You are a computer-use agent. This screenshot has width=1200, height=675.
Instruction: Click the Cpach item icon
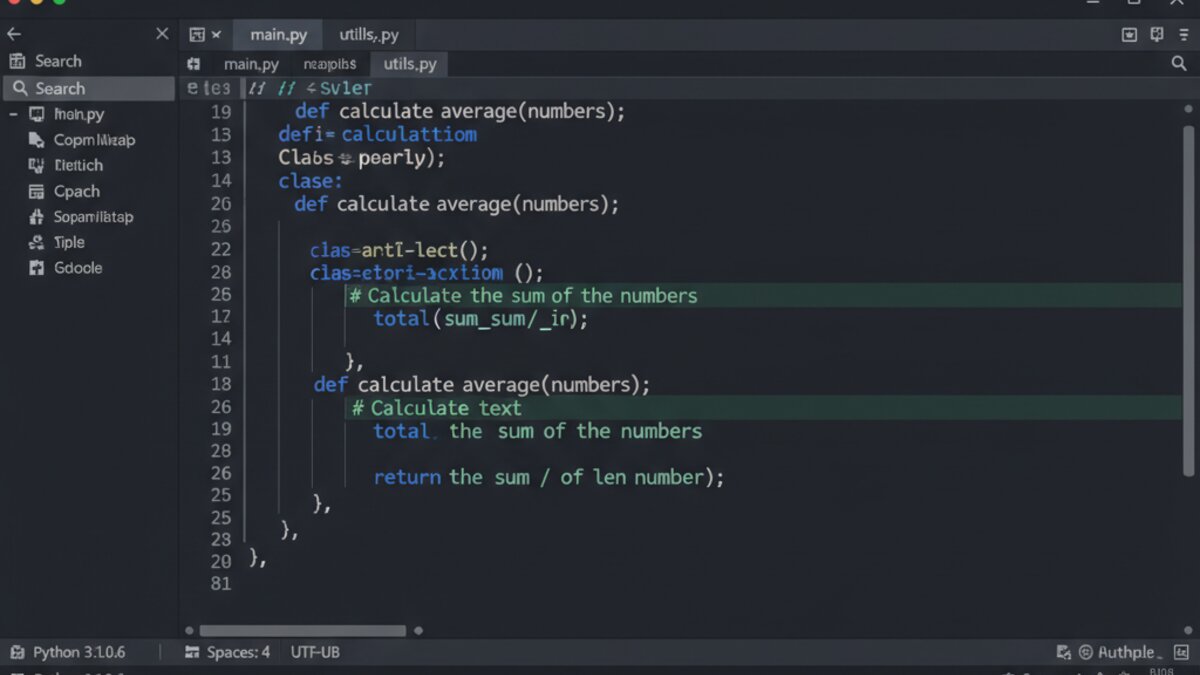click(x=37, y=191)
